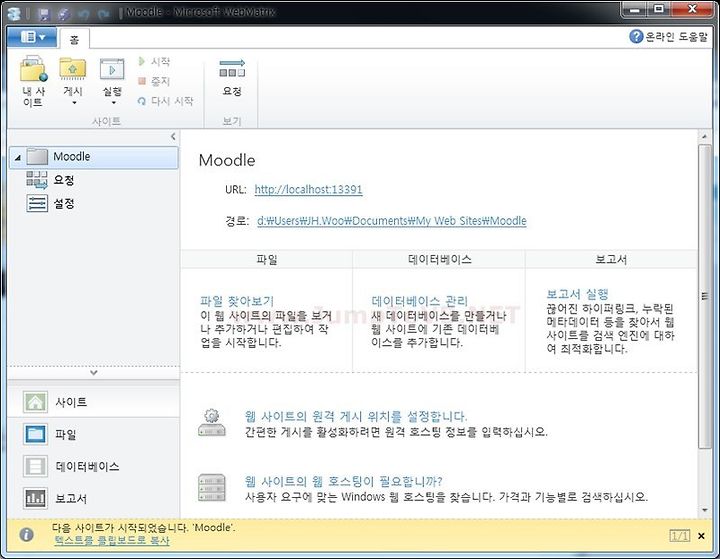
Task: Click the save icon in quick access toolbar
Action: pyautogui.click(x=44, y=14)
